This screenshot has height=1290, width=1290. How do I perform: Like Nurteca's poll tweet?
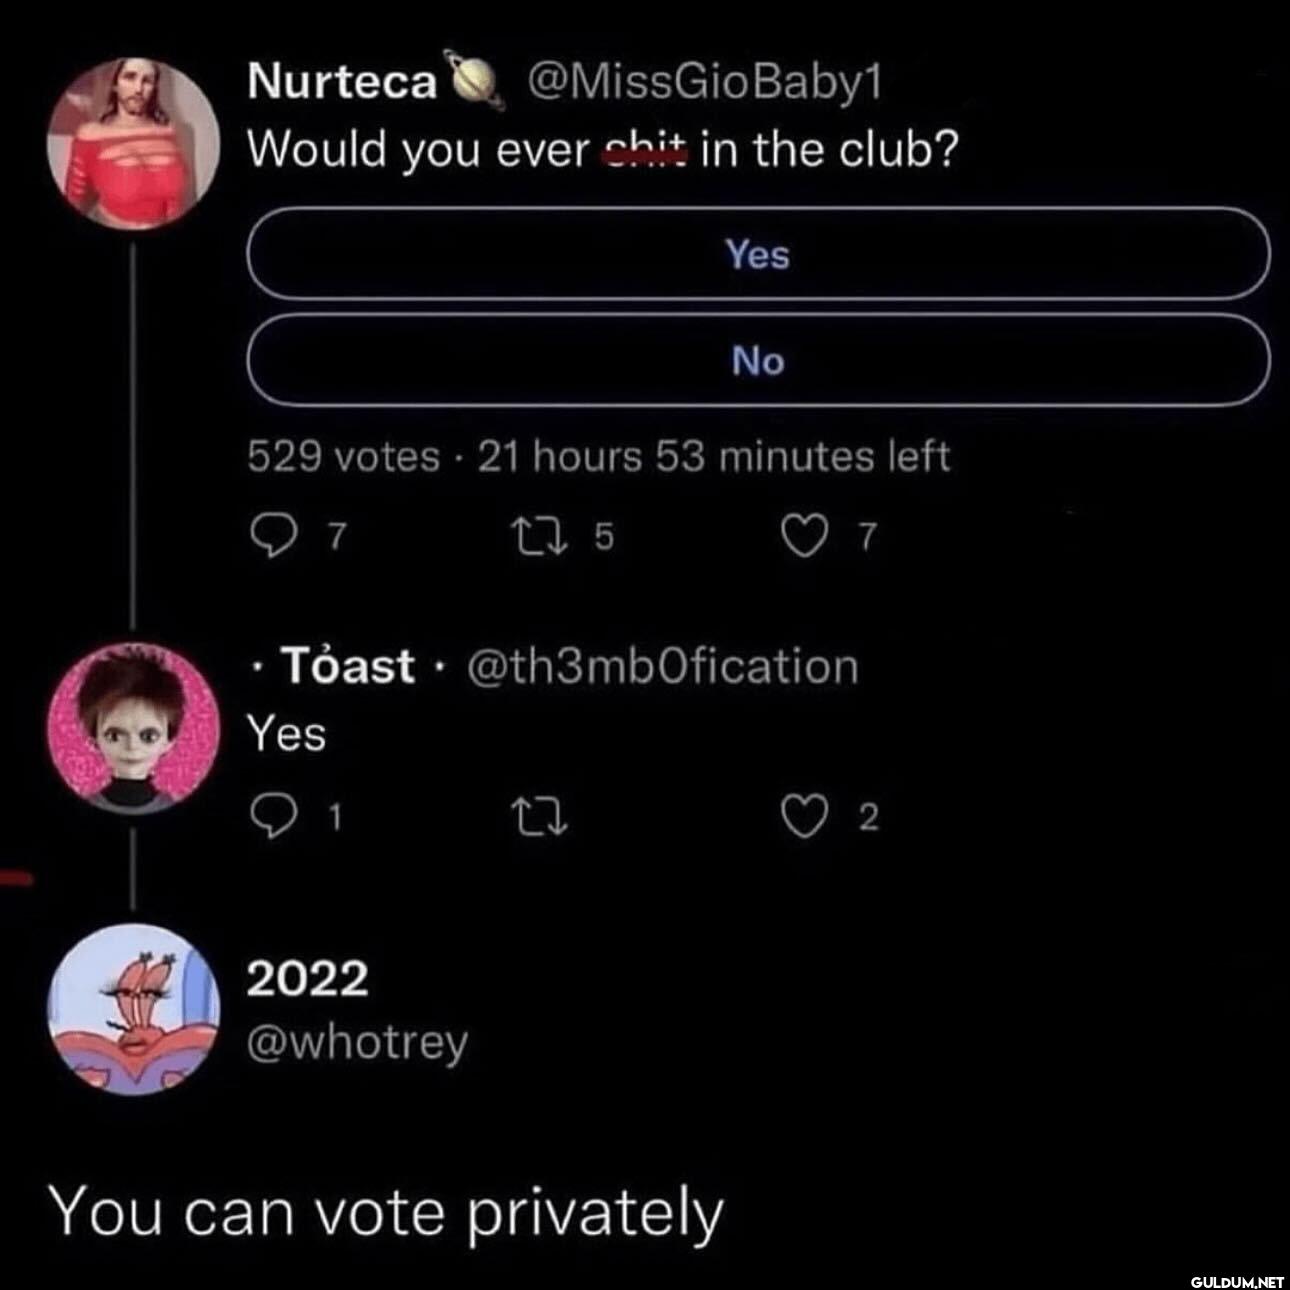pyautogui.click(x=800, y=539)
